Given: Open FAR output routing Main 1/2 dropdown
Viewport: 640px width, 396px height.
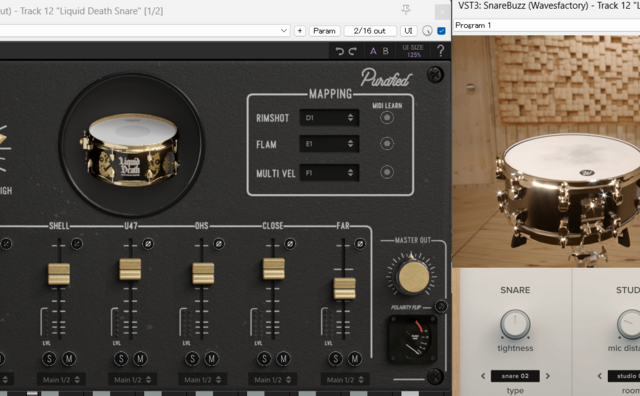Looking at the screenshot, I should 345,380.
